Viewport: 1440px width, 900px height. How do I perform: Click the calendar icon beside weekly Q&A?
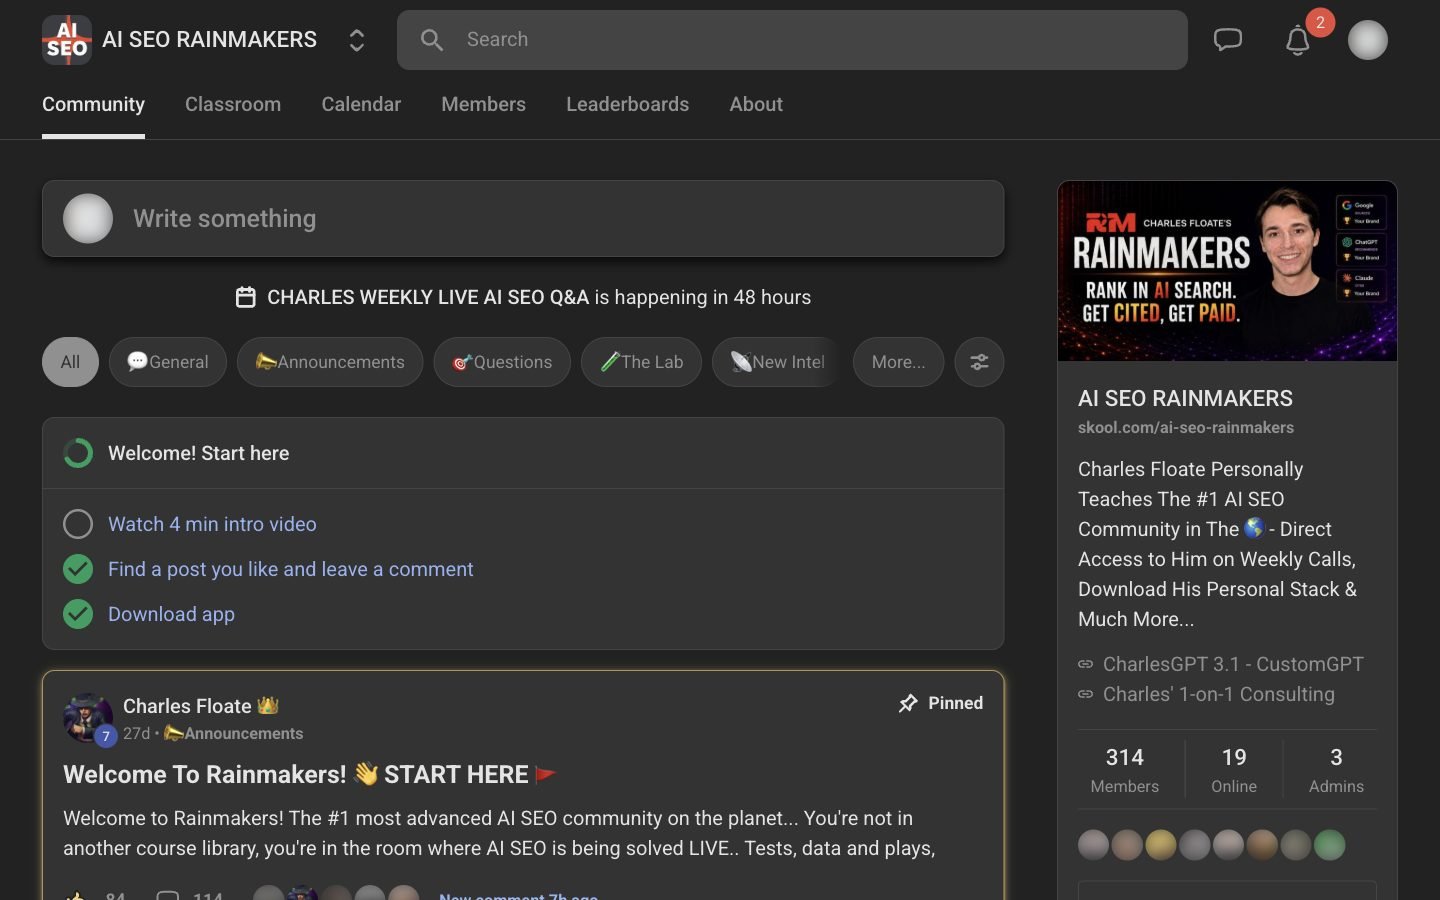click(246, 297)
